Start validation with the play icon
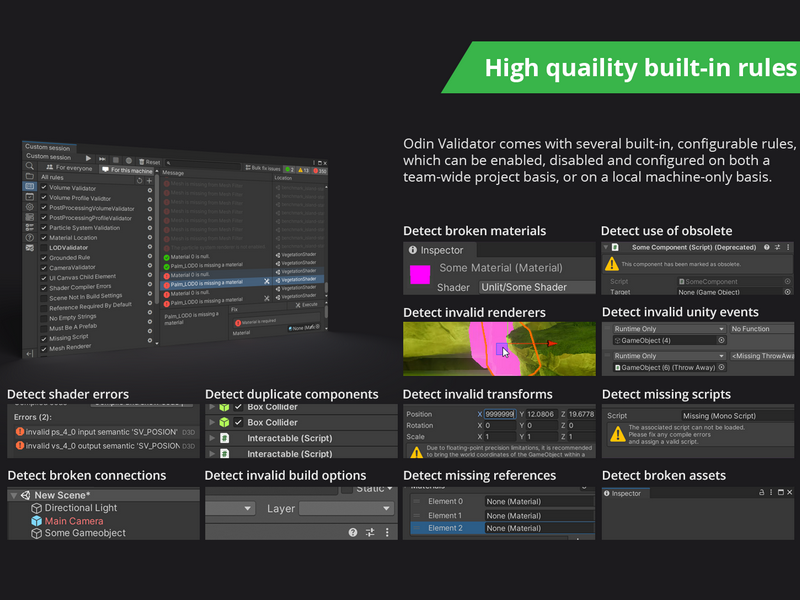The width and height of the screenshot is (800, 600). (88, 159)
